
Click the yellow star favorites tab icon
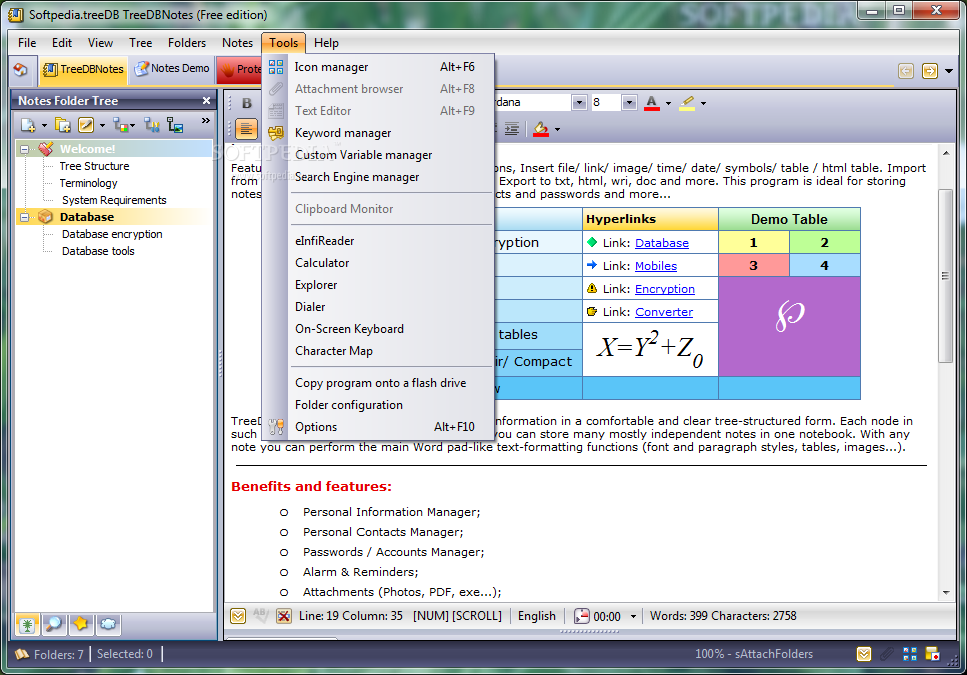tap(81, 624)
